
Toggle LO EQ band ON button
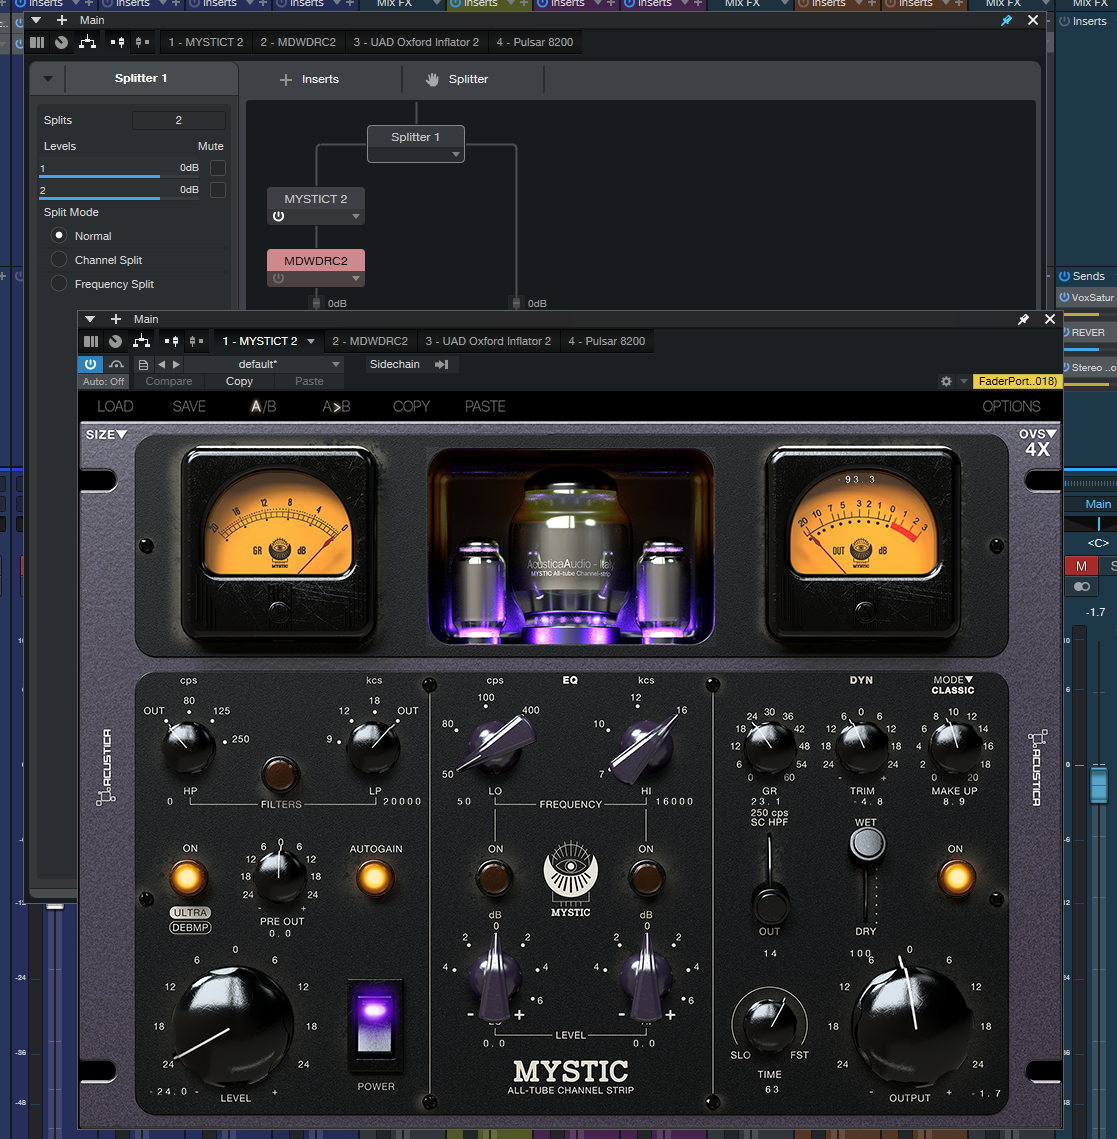coord(495,877)
